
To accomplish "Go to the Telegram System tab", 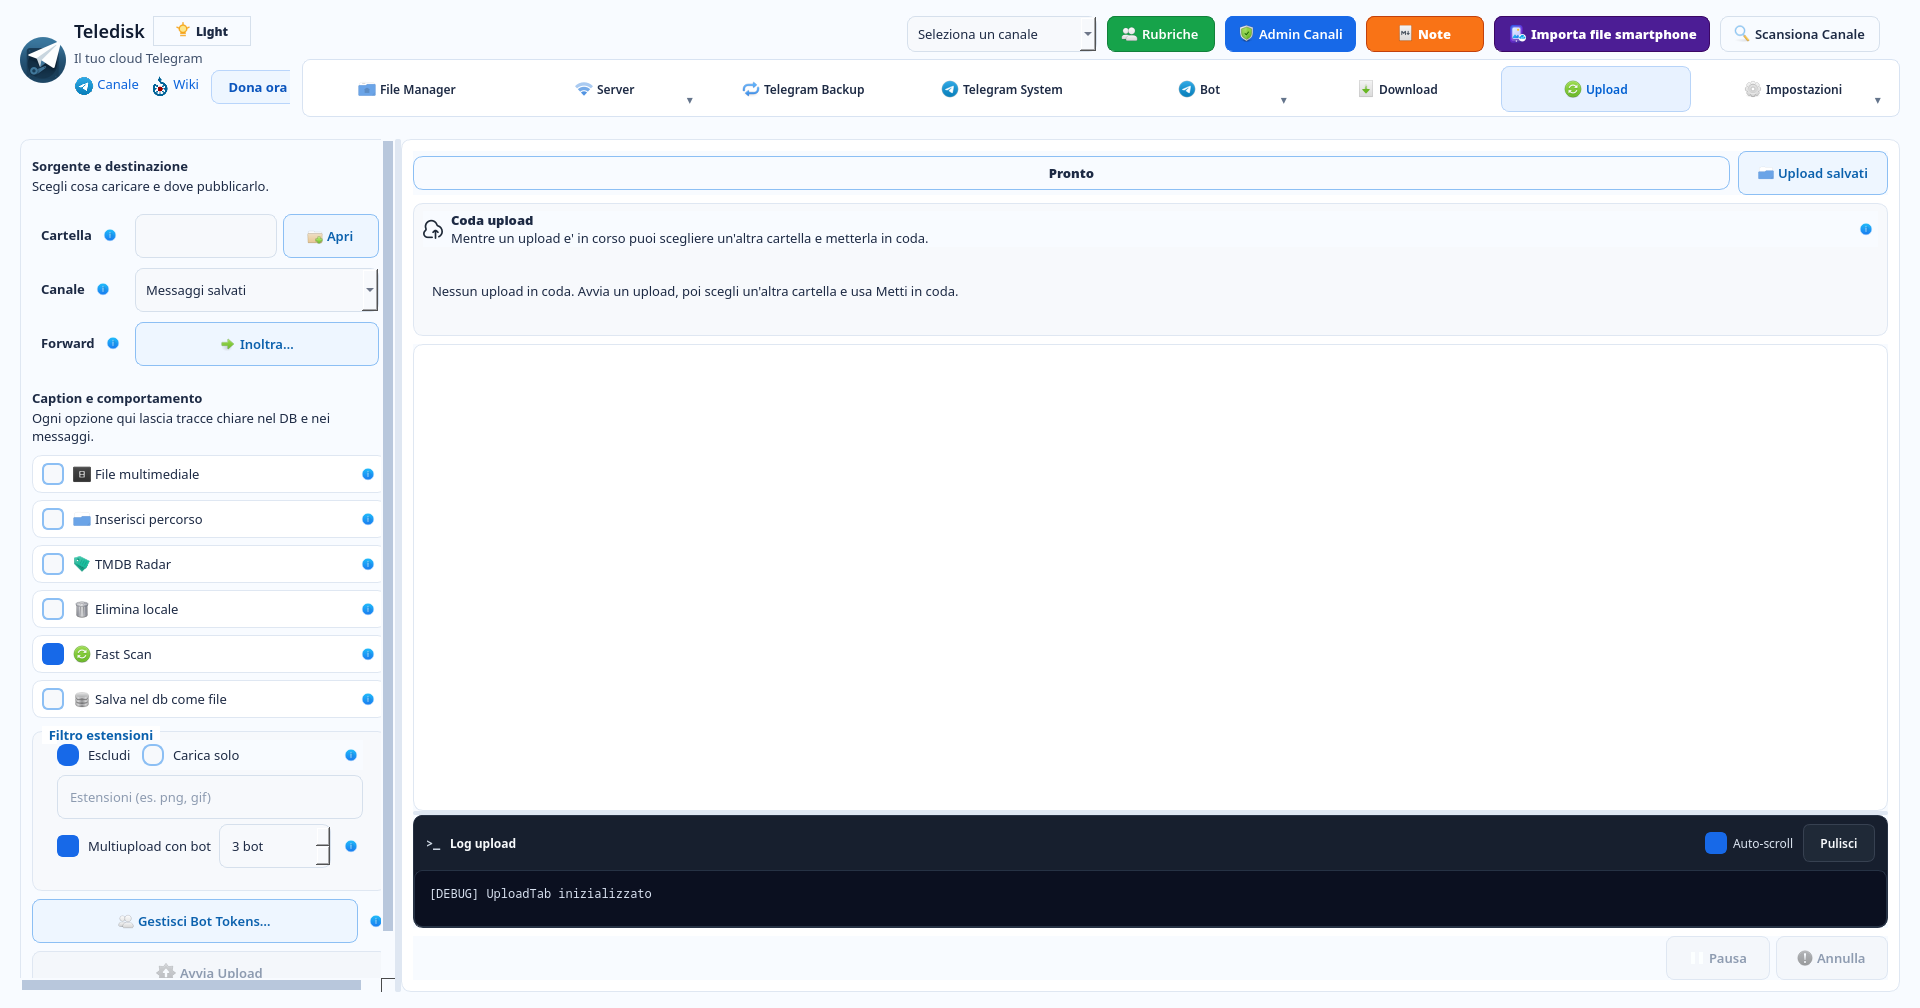I will 1002,89.
